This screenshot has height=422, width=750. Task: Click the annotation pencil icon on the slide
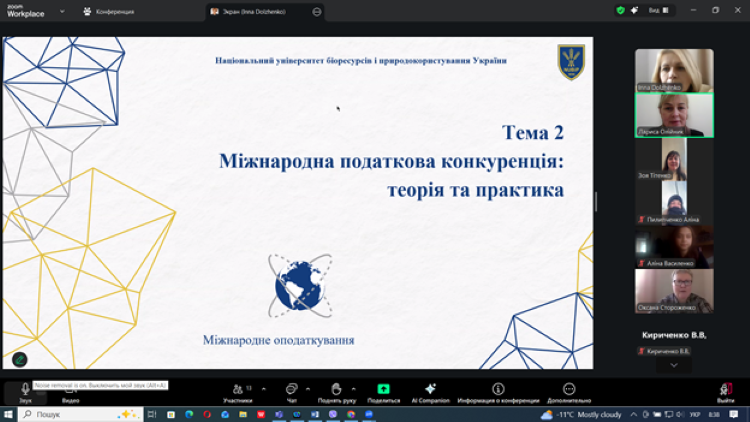(x=20, y=359)
